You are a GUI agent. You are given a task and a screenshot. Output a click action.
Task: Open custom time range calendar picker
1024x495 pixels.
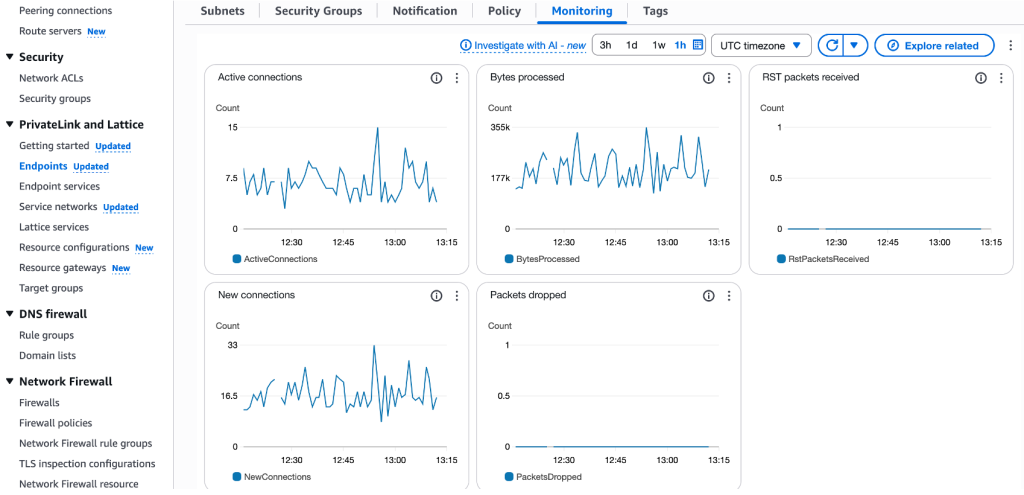click(x=698, y=45)
